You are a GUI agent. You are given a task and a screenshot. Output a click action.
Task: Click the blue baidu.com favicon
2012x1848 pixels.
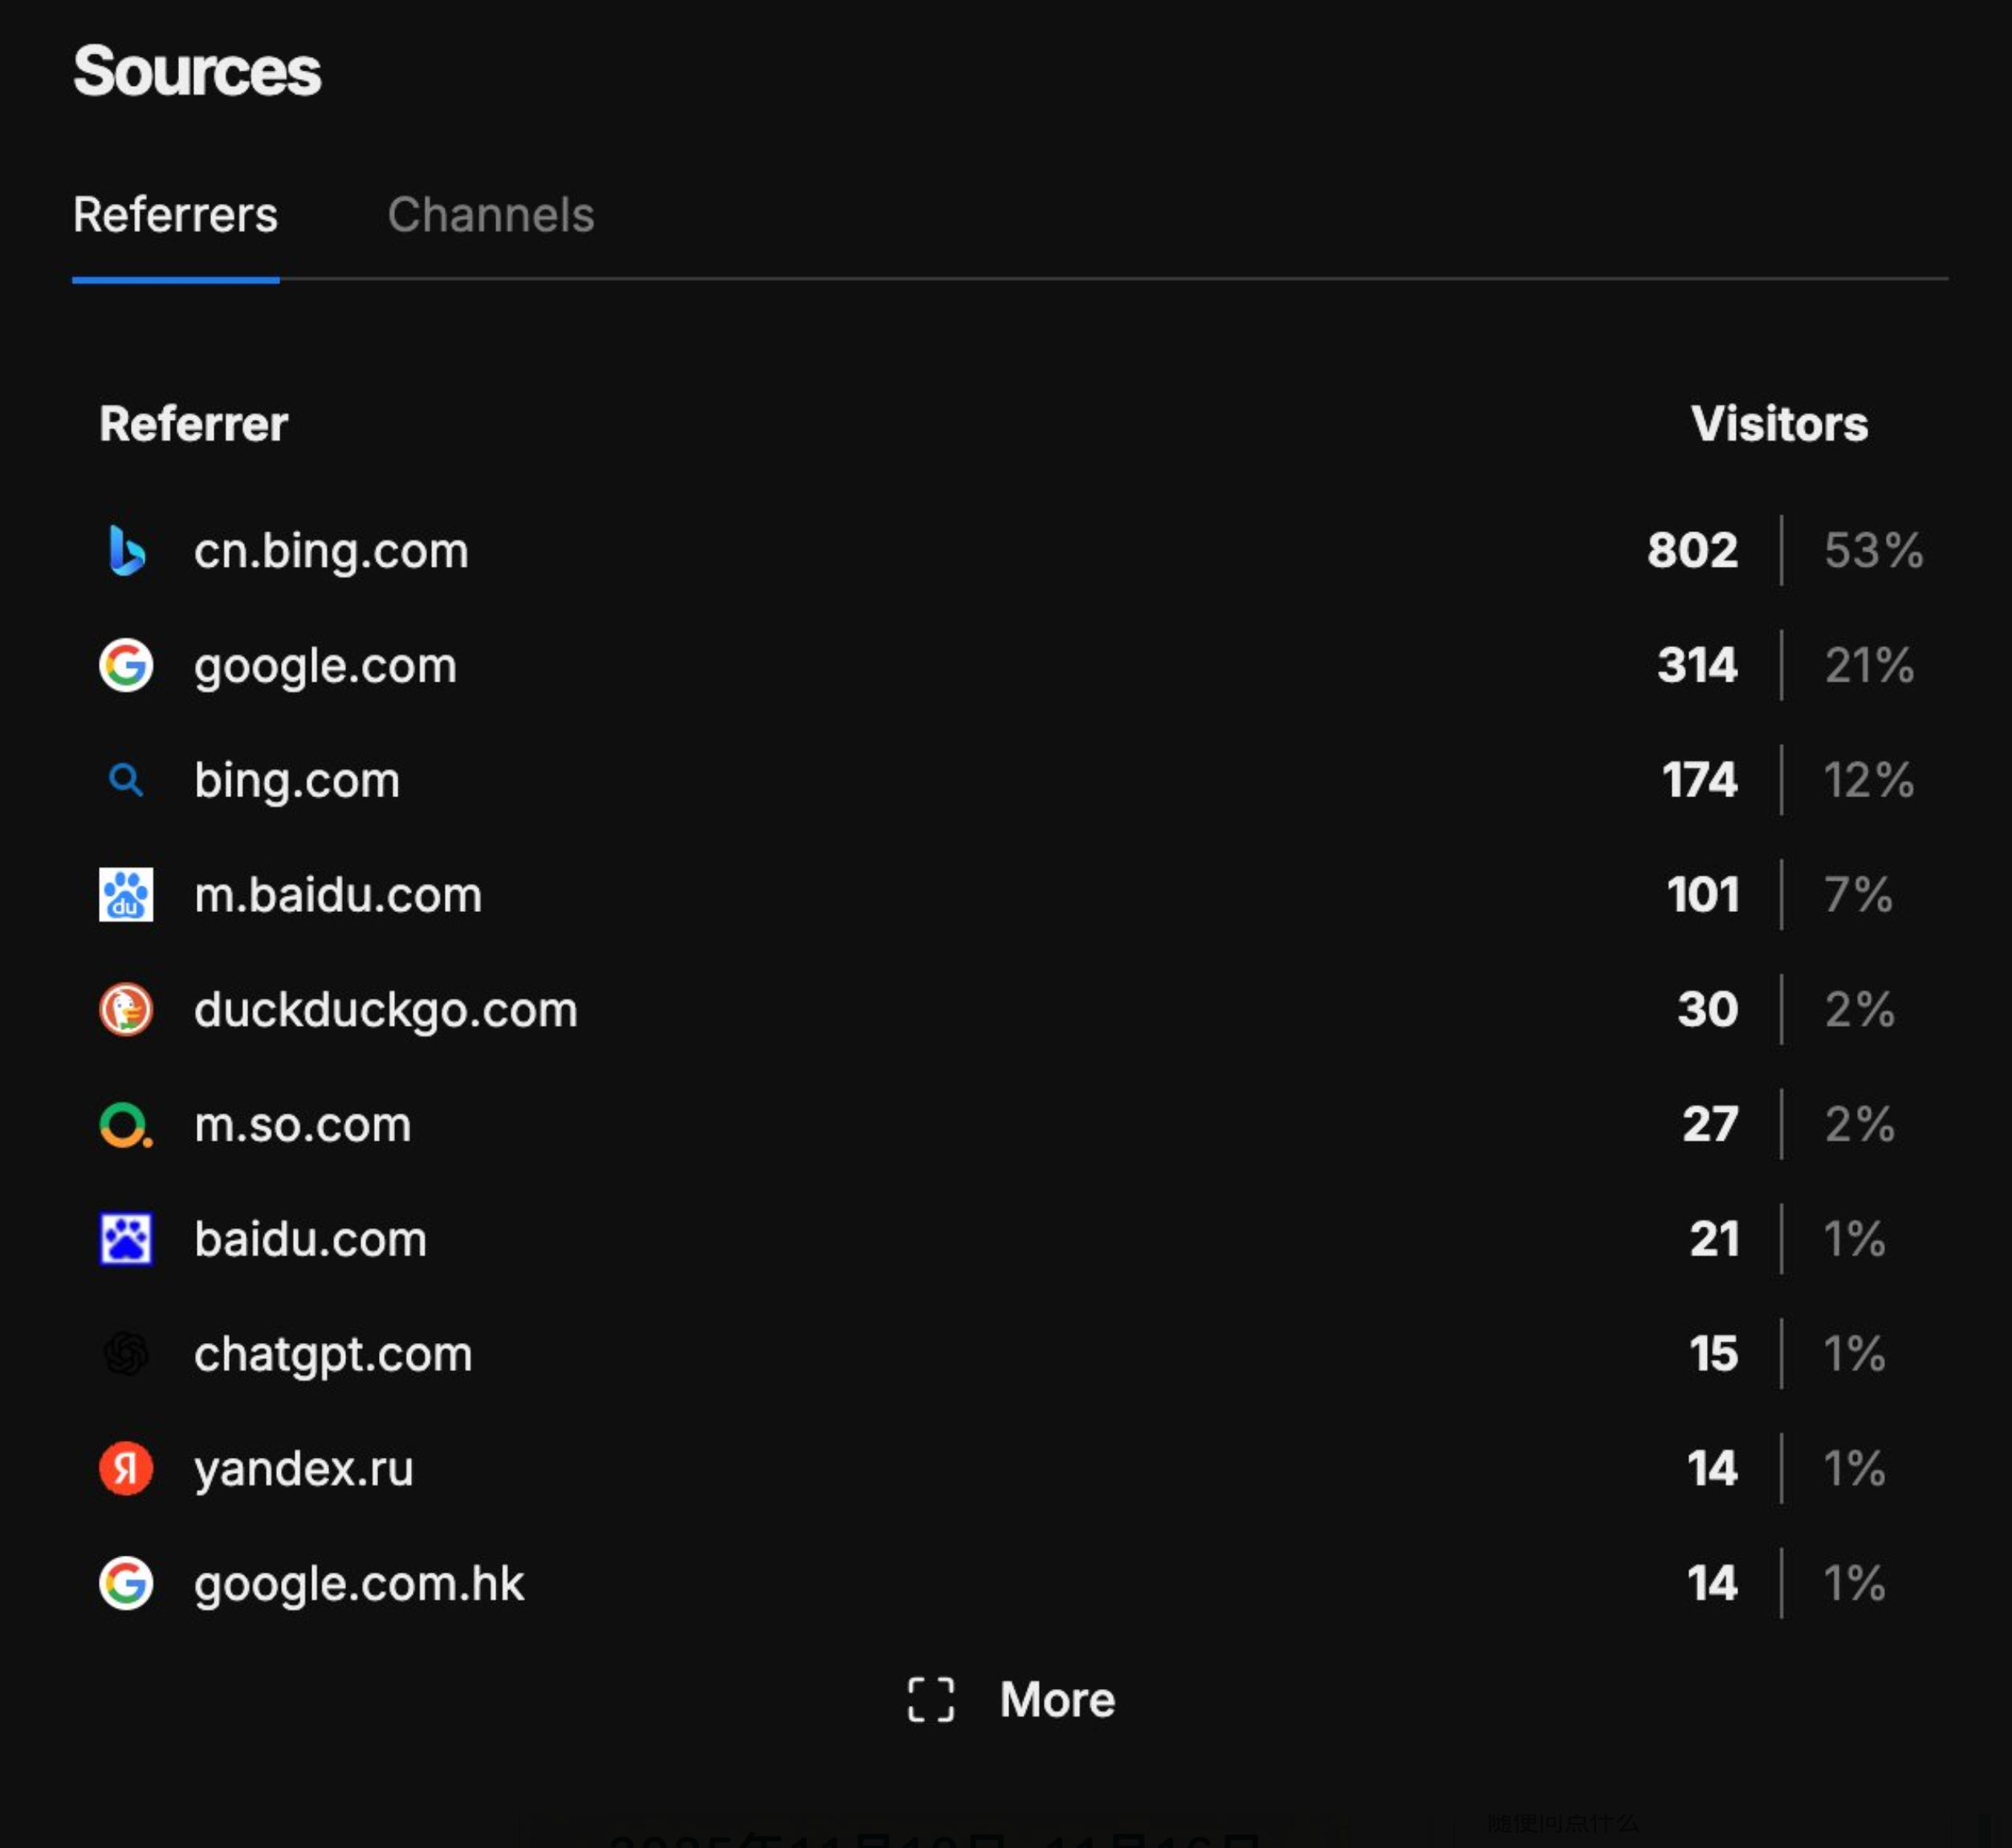[126, 1239]
